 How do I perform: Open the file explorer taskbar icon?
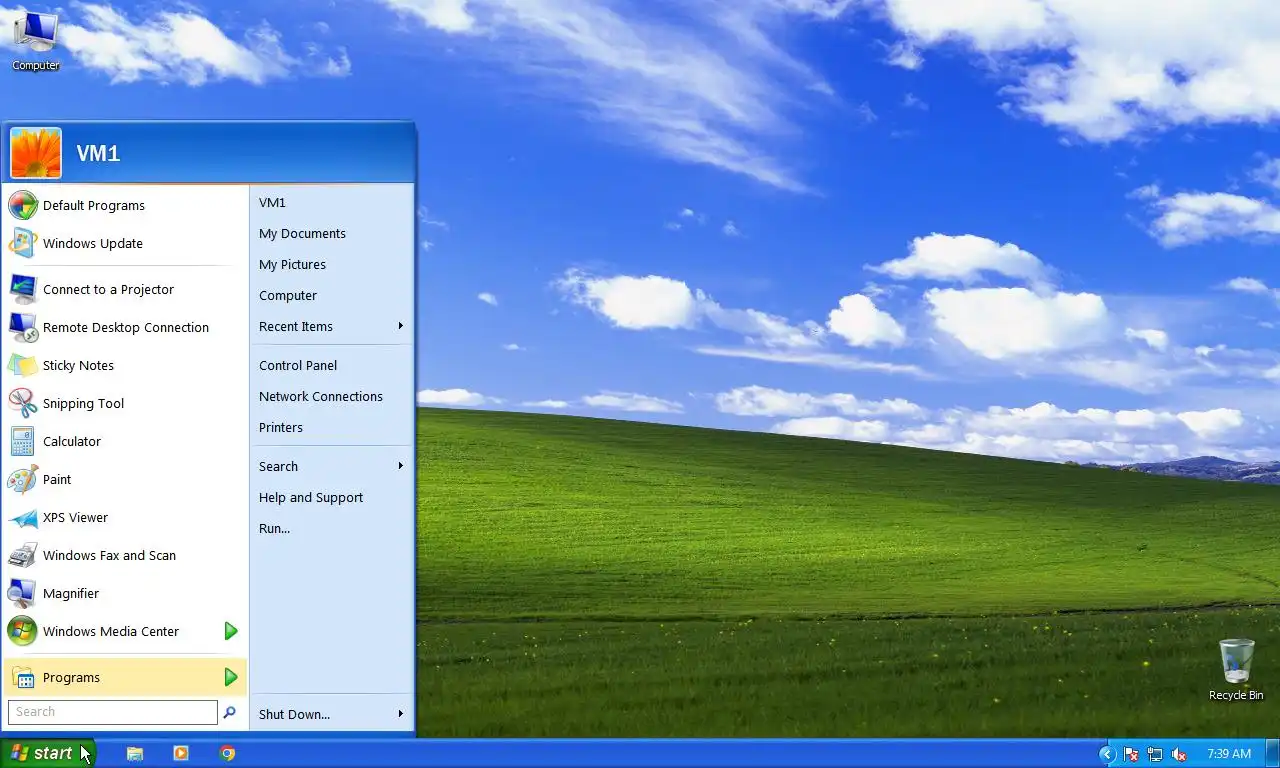click(x=135, y=754)
